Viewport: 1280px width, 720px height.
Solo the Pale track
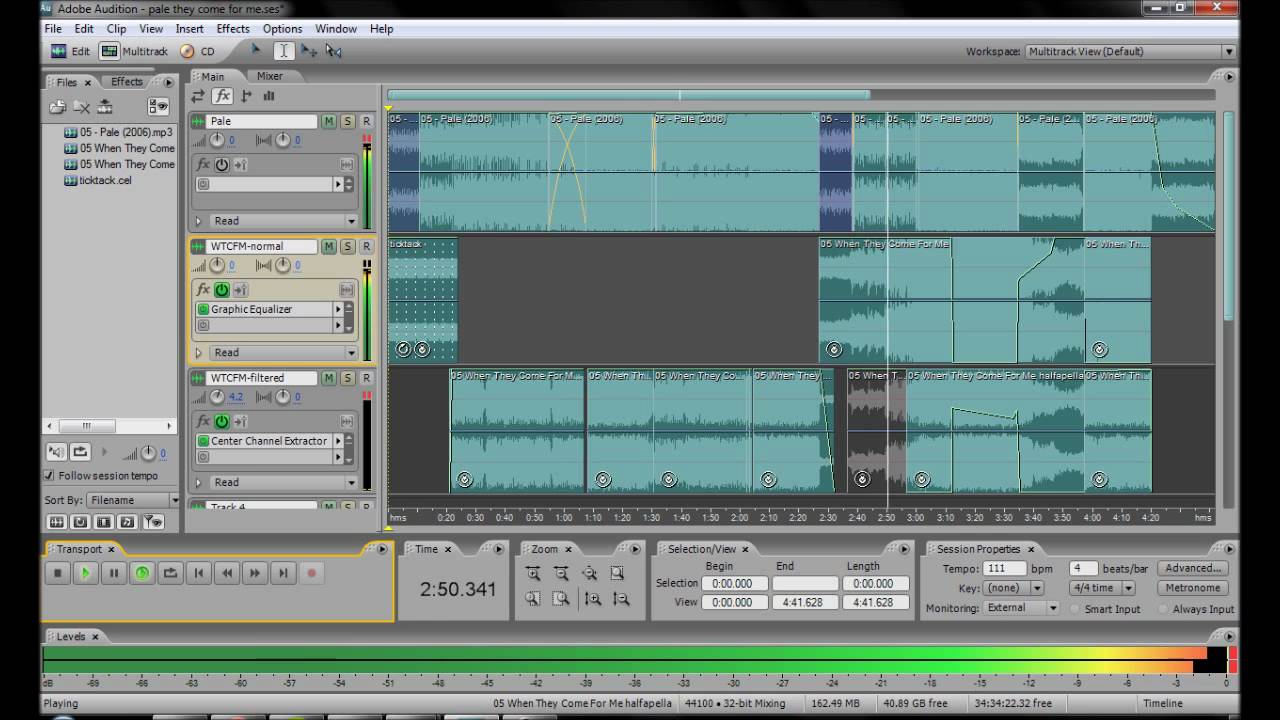click(348, 121)
